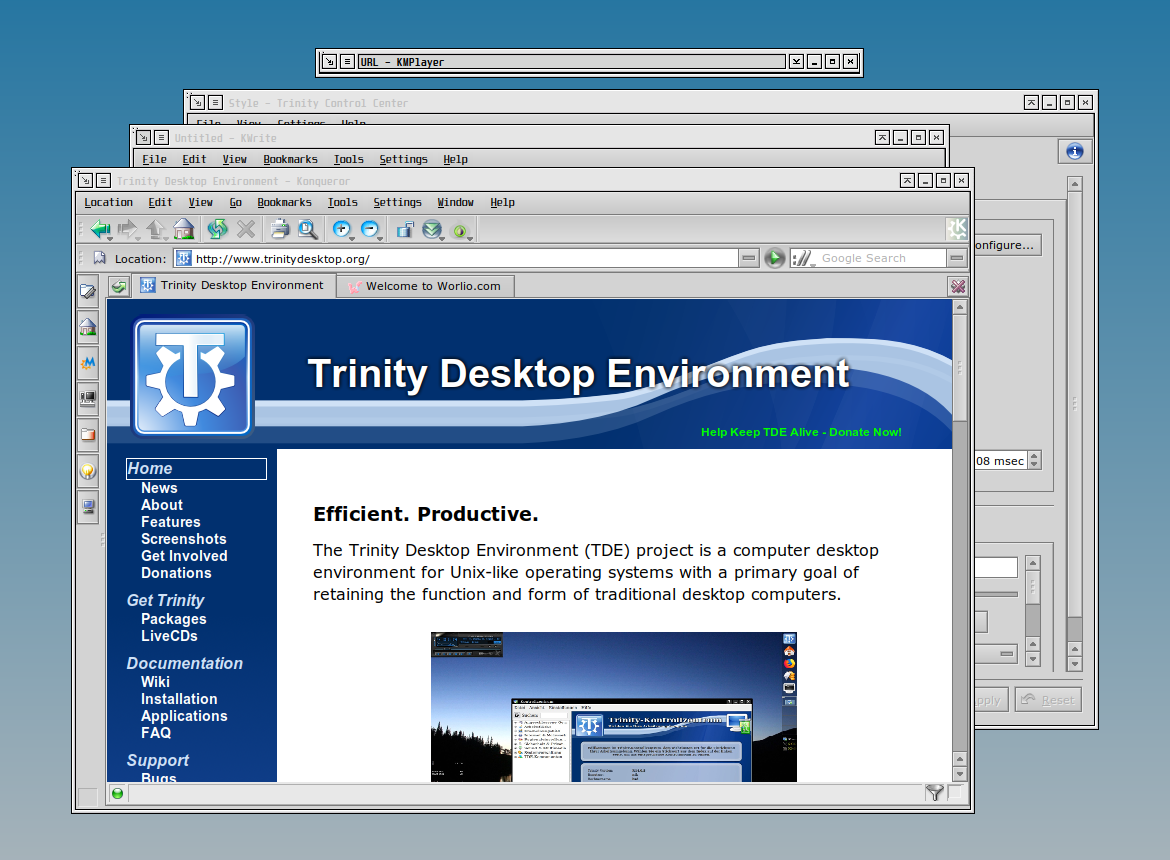Select the Trinity Desktop Environment tab

pyautogui.click(x=233, y=286)
